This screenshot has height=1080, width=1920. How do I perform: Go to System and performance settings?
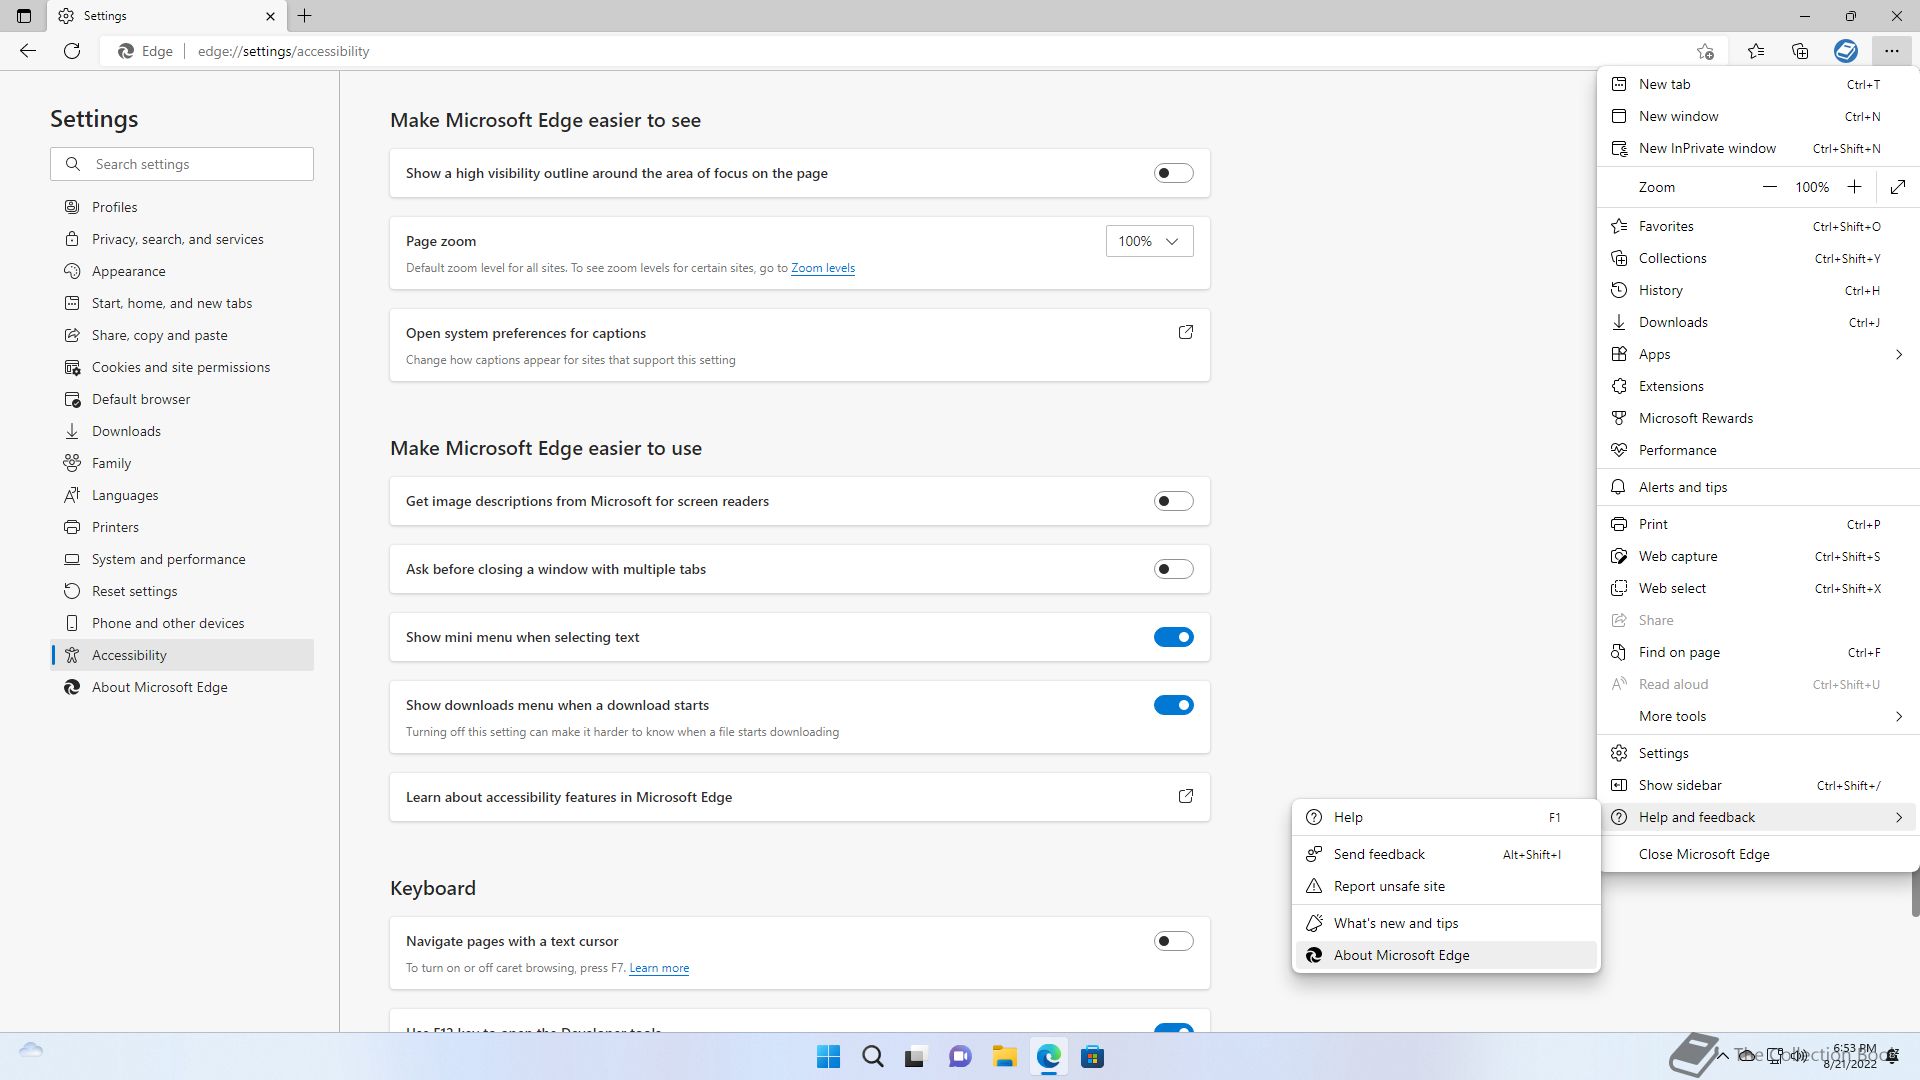click(182, 559)
